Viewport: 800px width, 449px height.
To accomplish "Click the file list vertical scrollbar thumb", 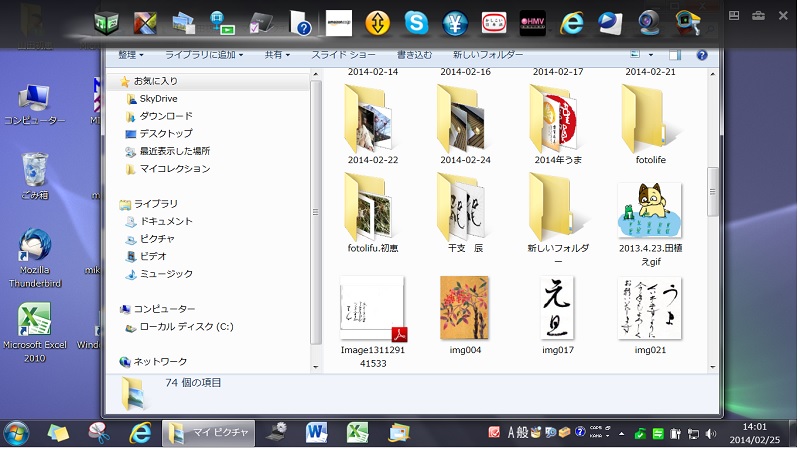I will [x=712, y=192].
